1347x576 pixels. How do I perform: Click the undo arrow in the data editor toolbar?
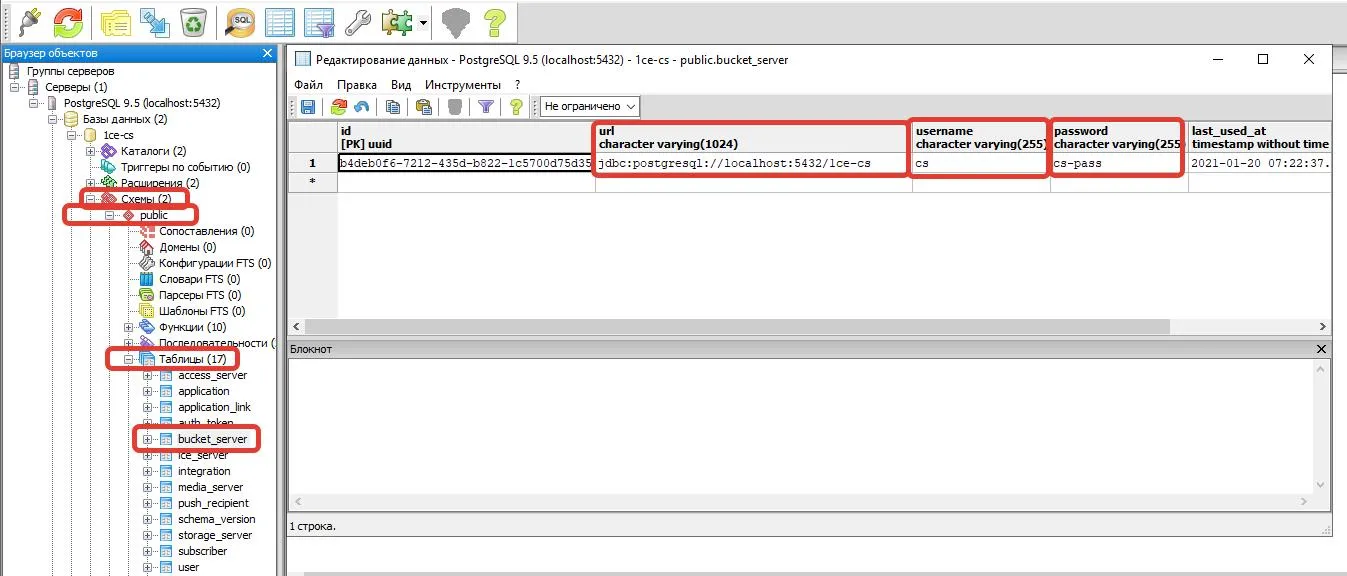(362, 106)
